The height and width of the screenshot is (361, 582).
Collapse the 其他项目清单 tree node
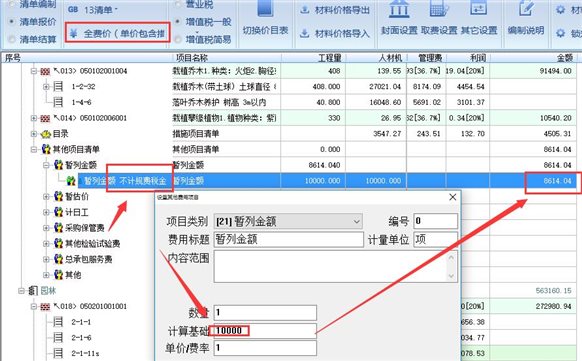pyautogui.click(x=34, y=149)
